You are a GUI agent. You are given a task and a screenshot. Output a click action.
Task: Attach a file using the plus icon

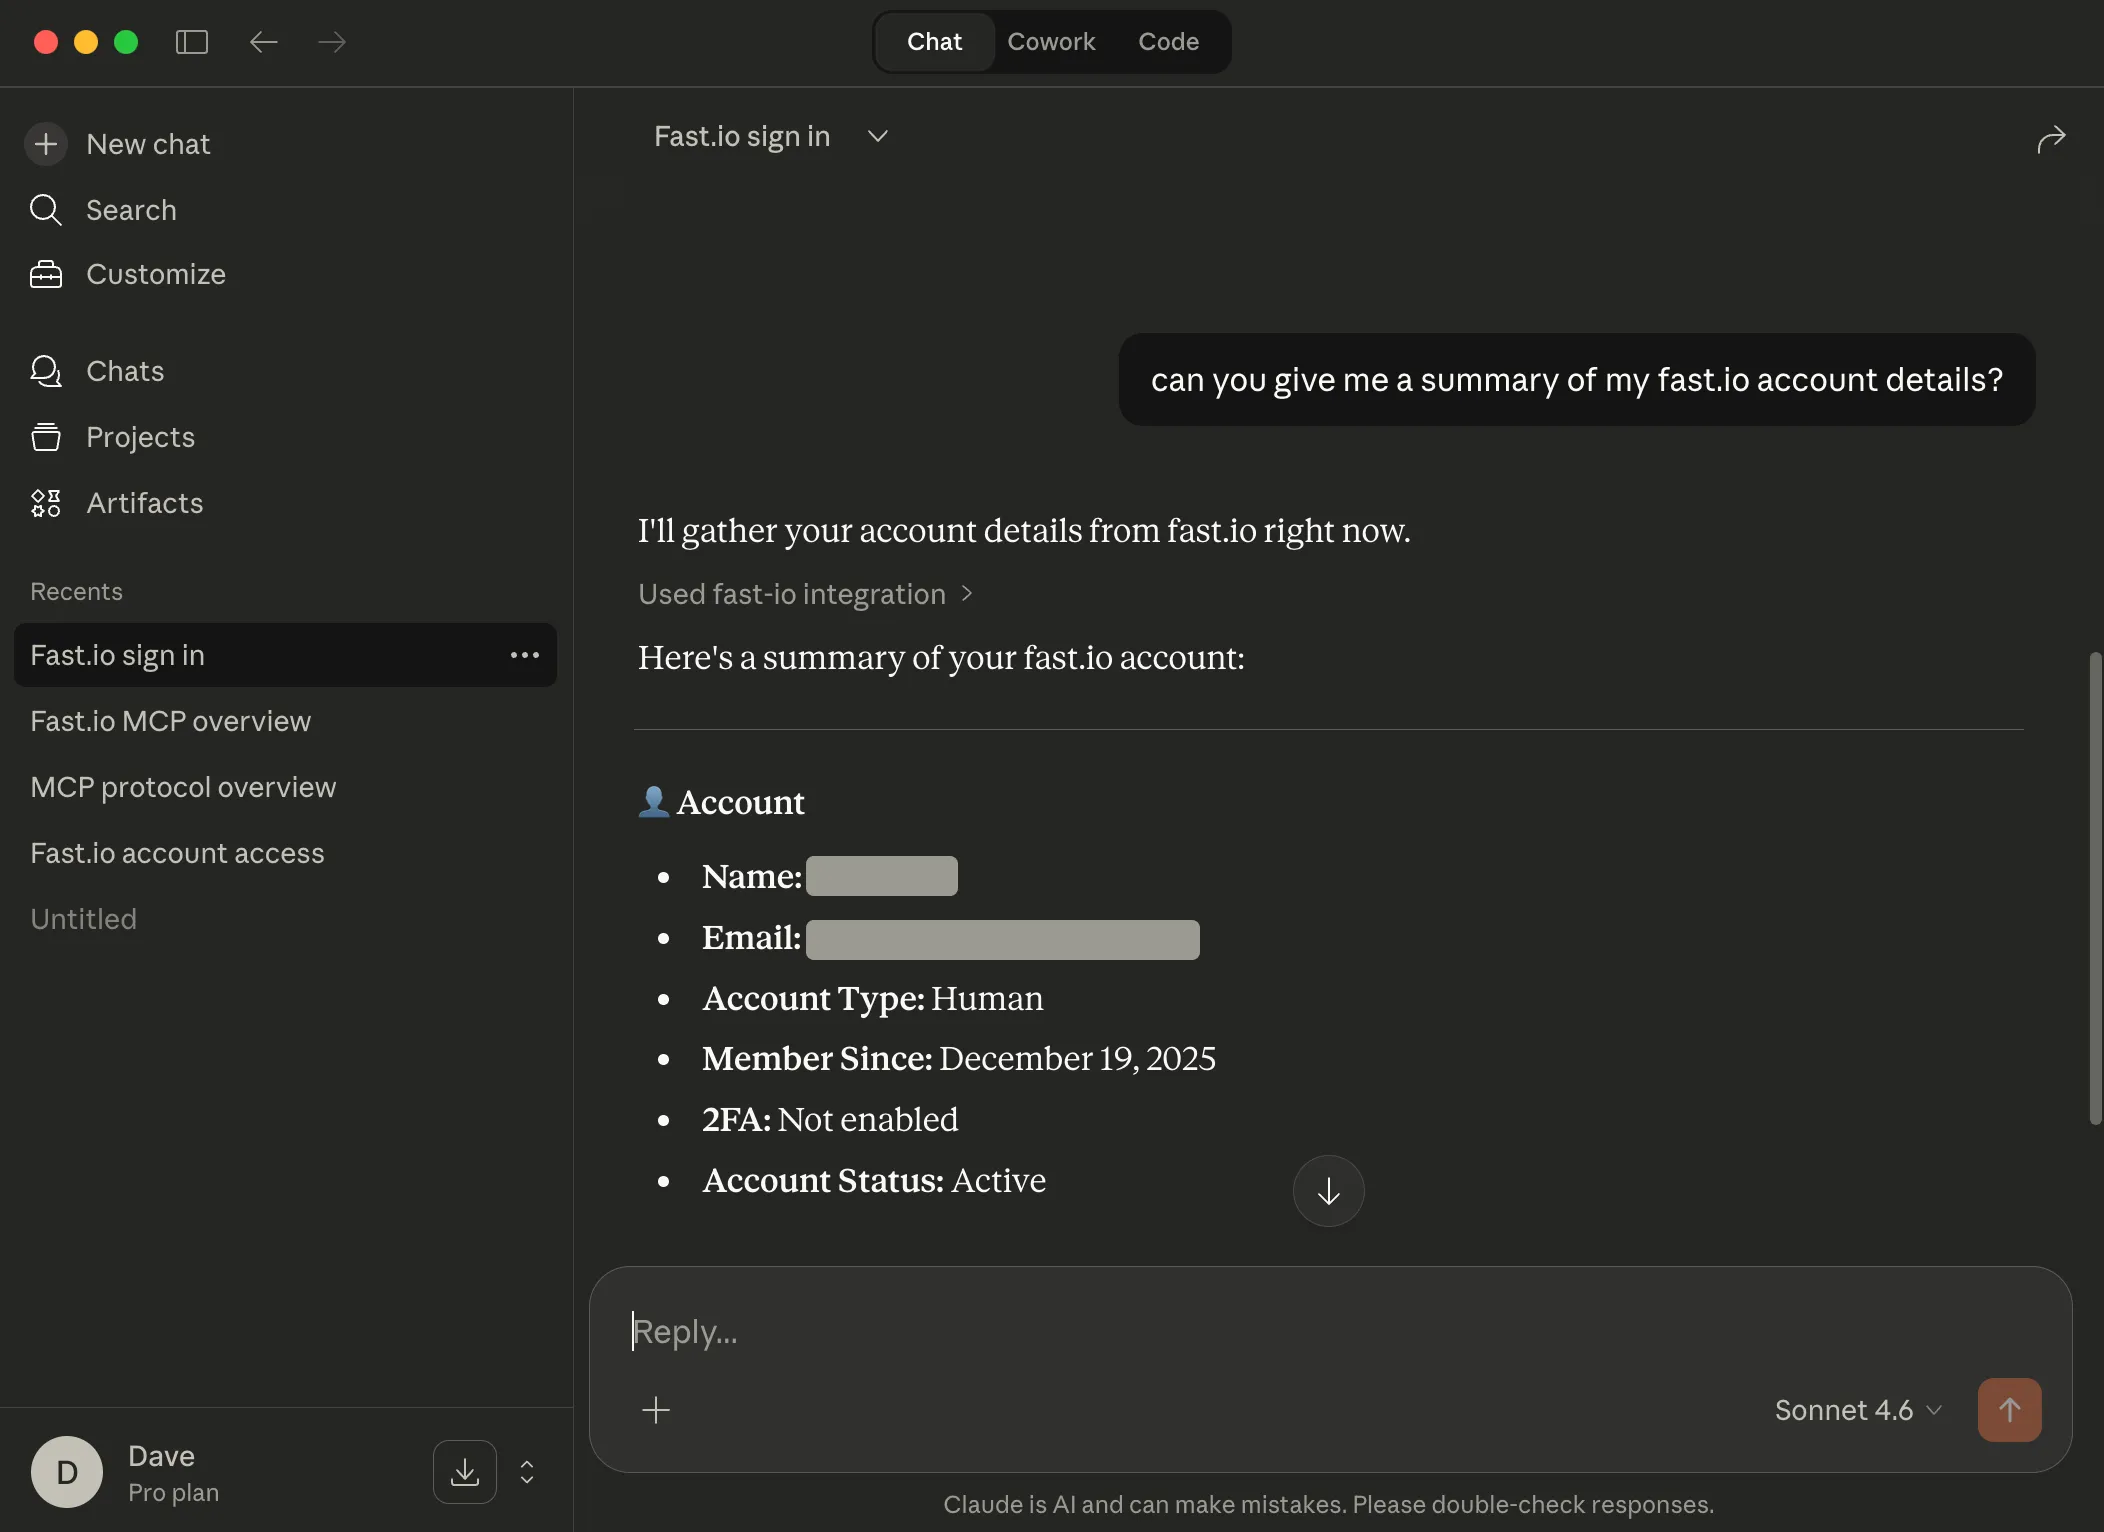click(655, 1410)
